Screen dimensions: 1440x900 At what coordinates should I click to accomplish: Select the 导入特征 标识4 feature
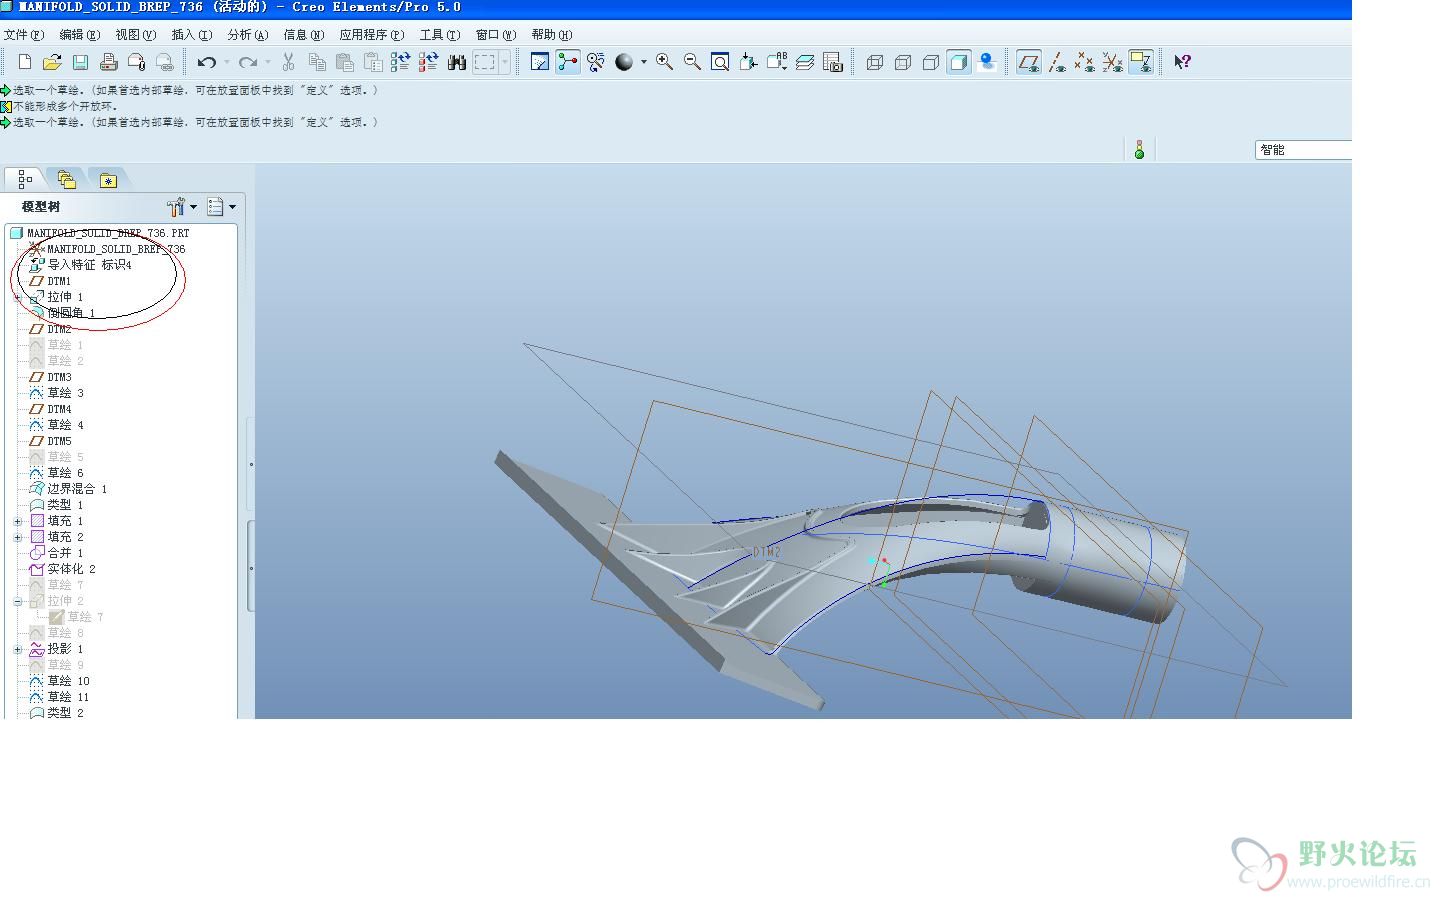81,265
